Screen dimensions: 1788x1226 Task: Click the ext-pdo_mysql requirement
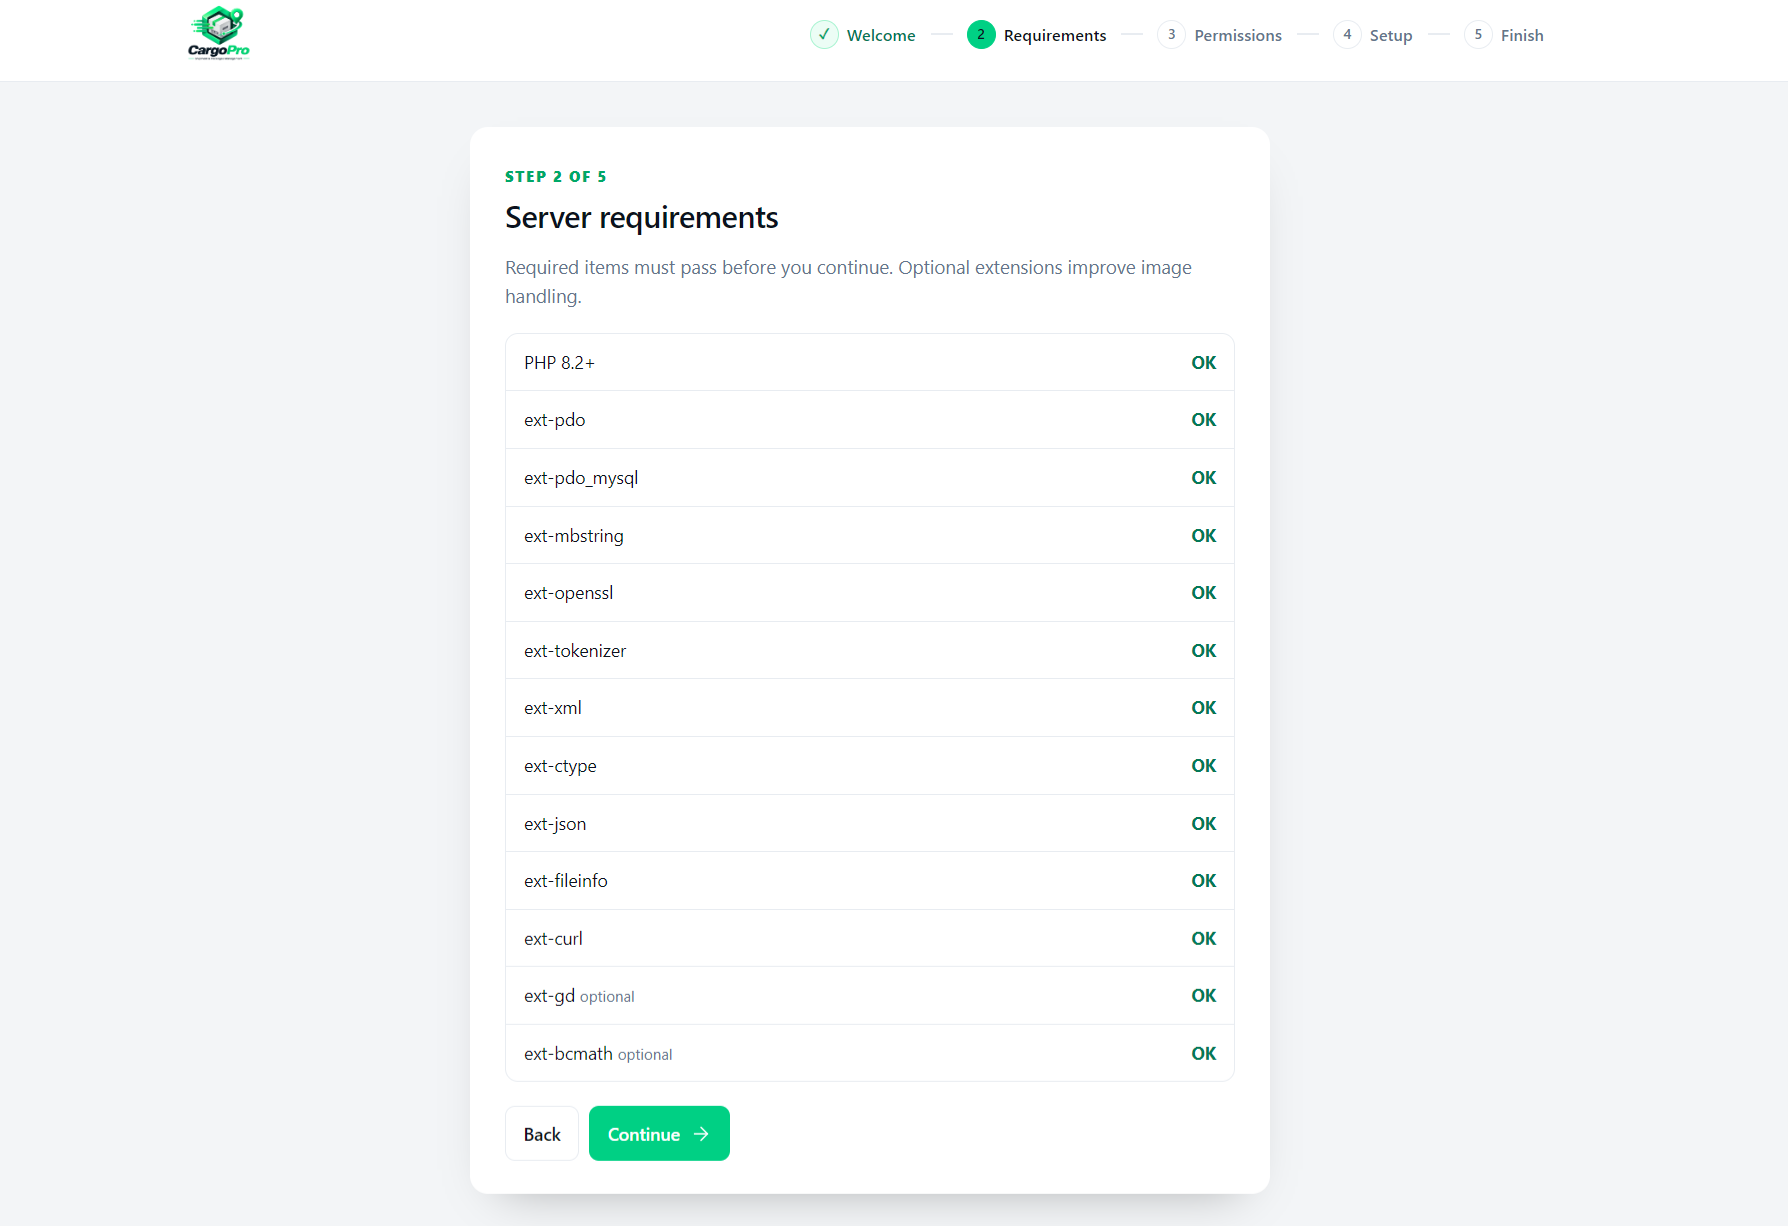click(x=870, y=478)
